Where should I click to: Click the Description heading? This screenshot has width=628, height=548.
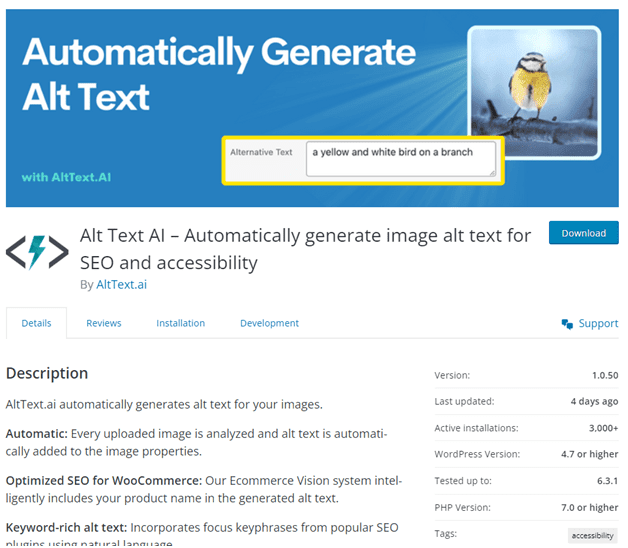[47, 373]
